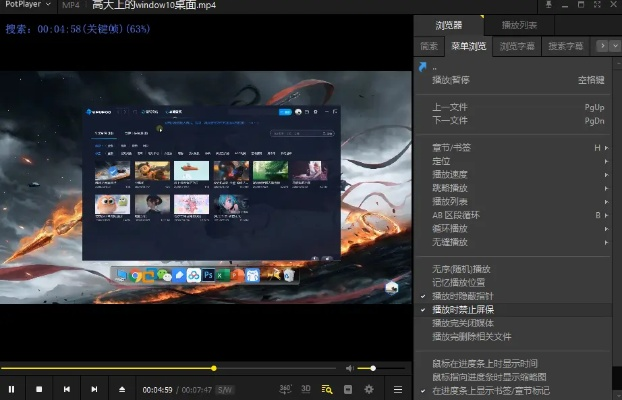Open the hamburger menu icon at bottom
The height and width of the screenshot is (400, 622).
tap(398, 389)
